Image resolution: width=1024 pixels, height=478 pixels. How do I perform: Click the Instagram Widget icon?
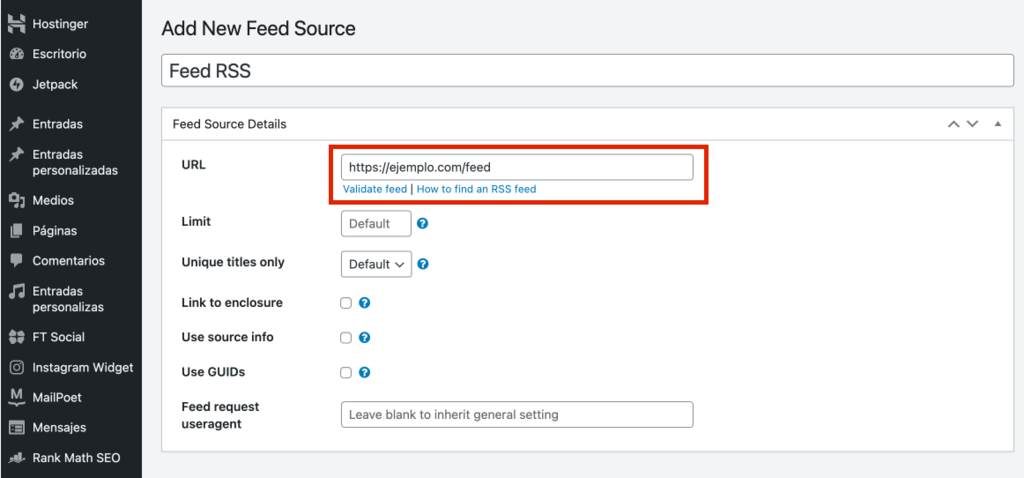(16, 367)
